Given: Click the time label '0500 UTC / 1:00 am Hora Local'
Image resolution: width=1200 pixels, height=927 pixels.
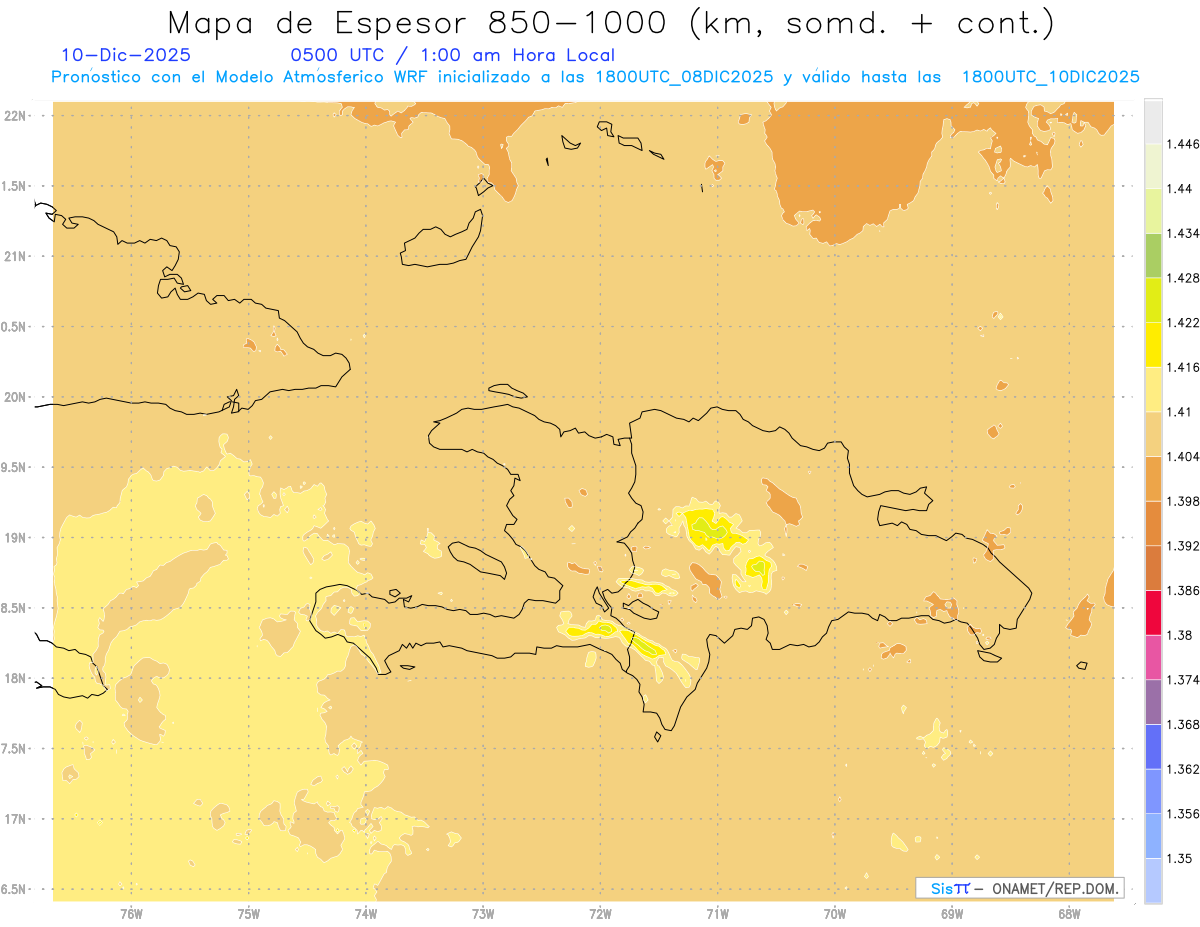Looking at the screenshot, I should pos(452,55).
